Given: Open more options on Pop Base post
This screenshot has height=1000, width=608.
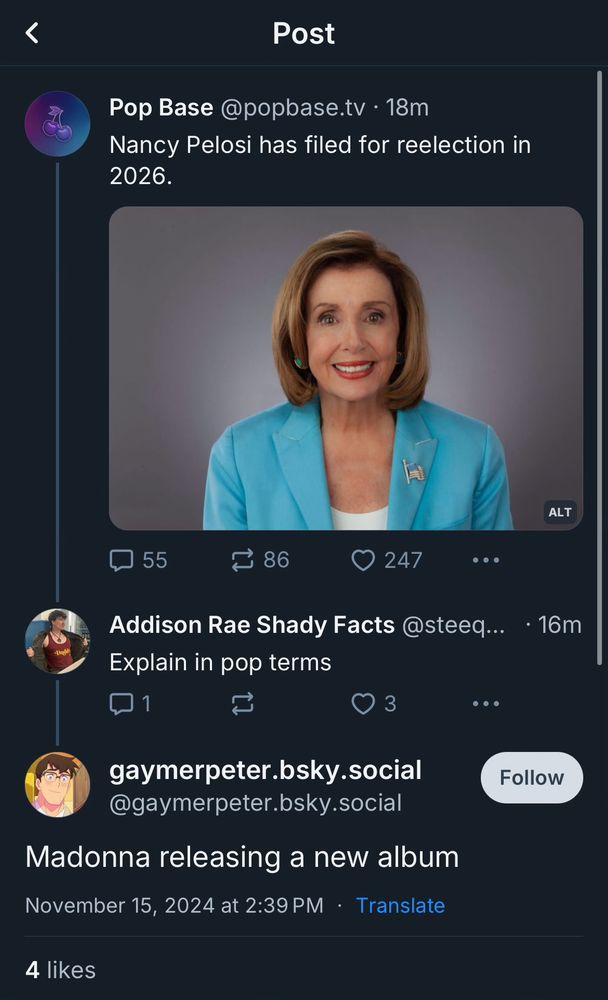Looking at the screenshot, I should (x=485, y=560).
